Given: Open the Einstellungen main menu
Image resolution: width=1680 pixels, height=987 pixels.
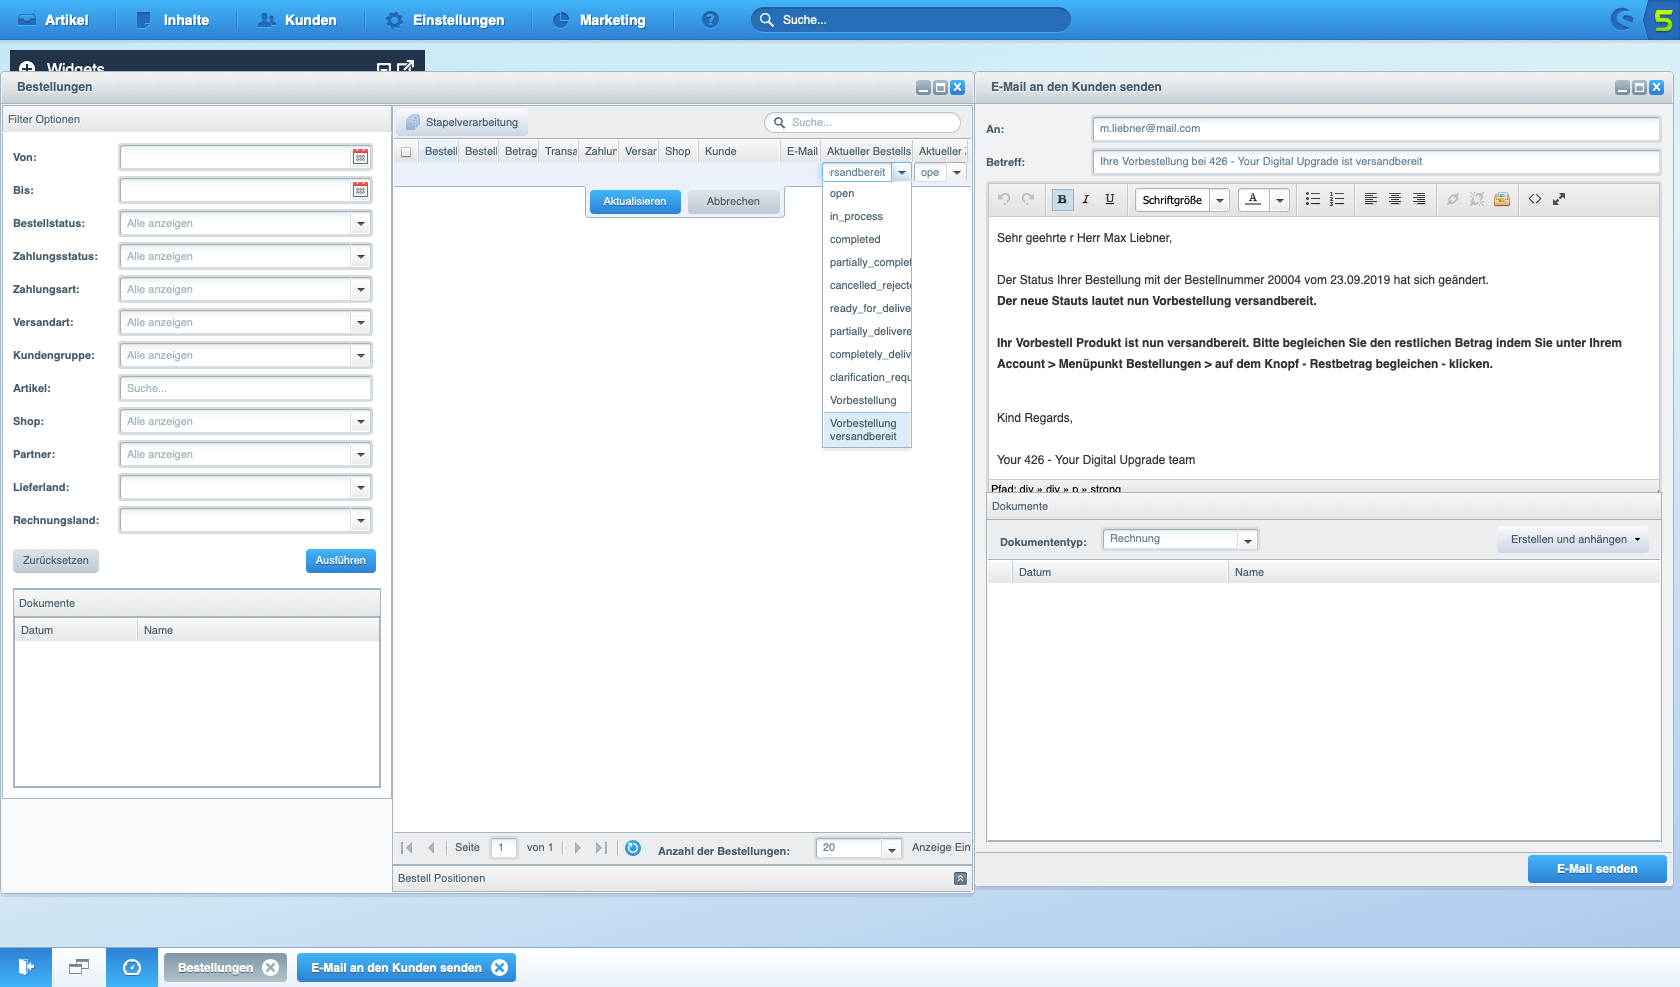Looking at the screenshot, I should [445, 20].
